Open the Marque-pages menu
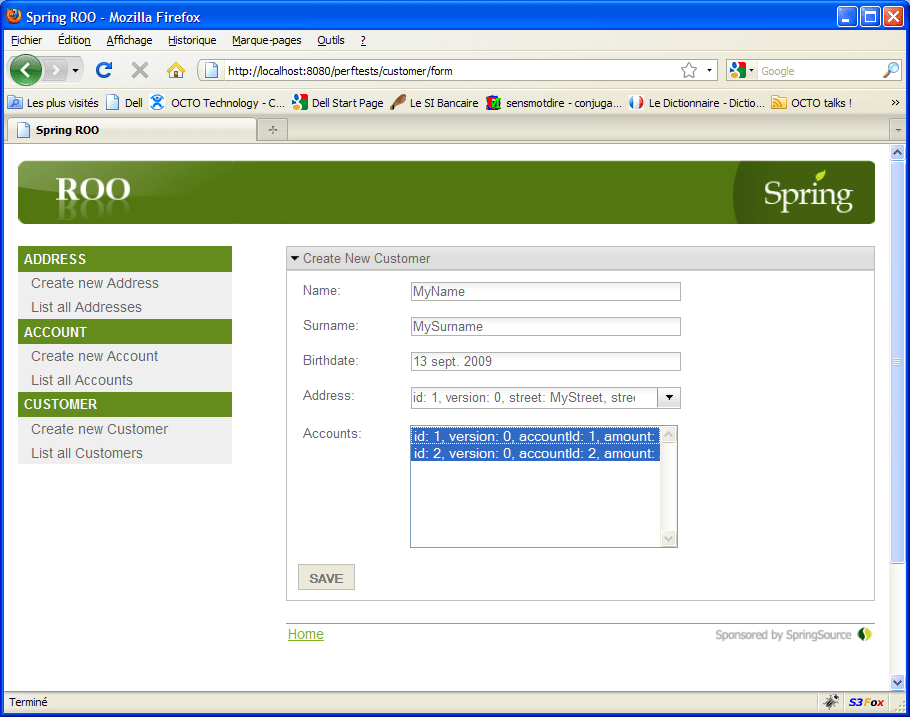910x717 pixels. (x=266, y=40)
